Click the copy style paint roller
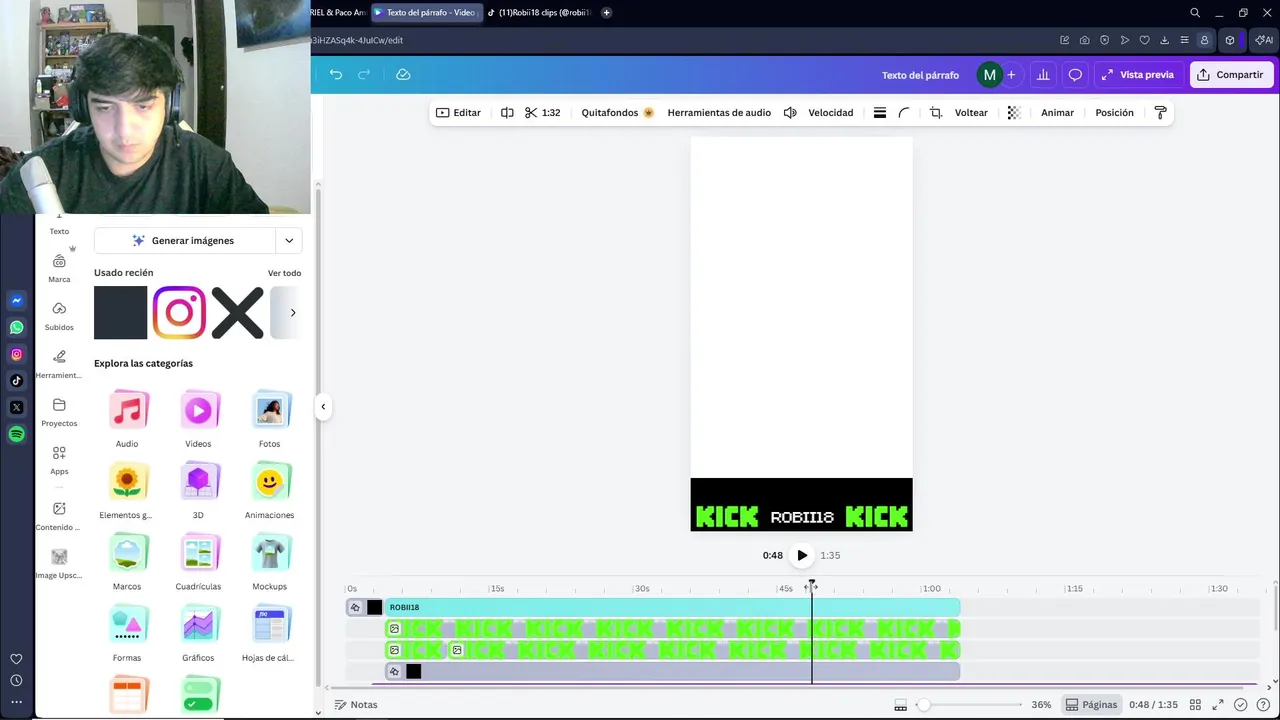This screenshot has width=1280, height=720. [1160, 113]
